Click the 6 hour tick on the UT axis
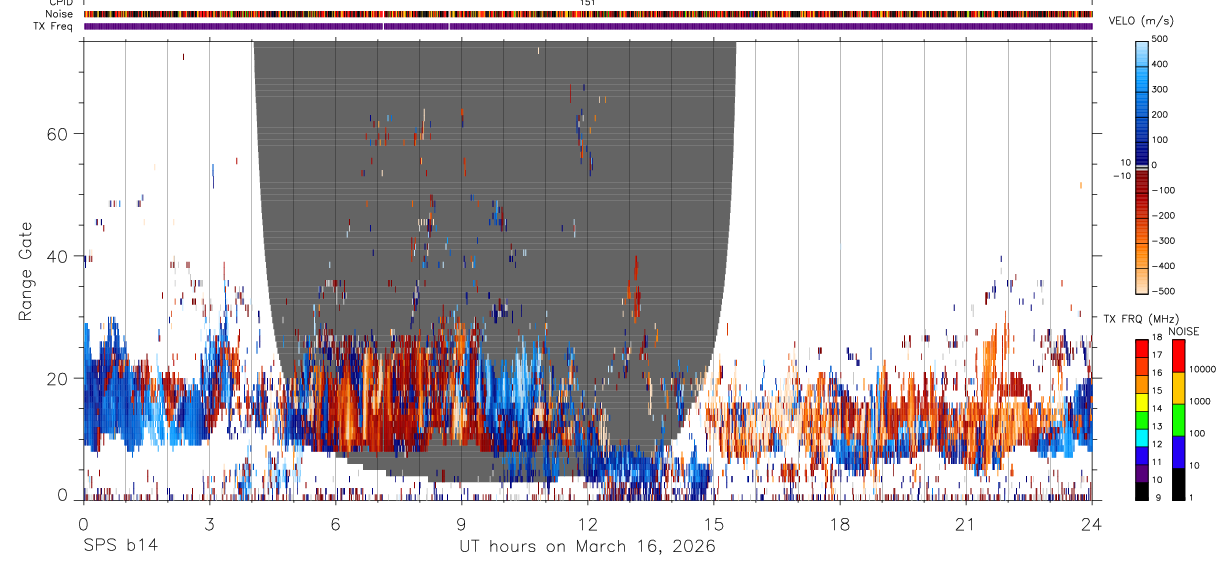Screen dimensions: 1228x567 coord(336,523)
